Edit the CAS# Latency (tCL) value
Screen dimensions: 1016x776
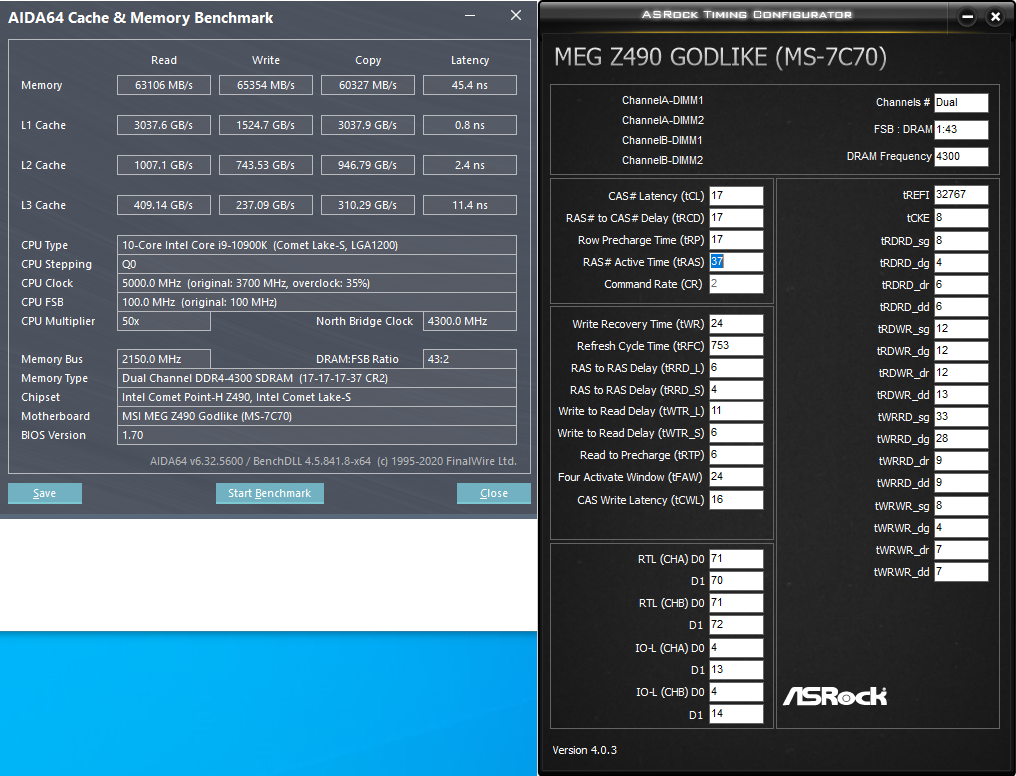pos(738,195)
